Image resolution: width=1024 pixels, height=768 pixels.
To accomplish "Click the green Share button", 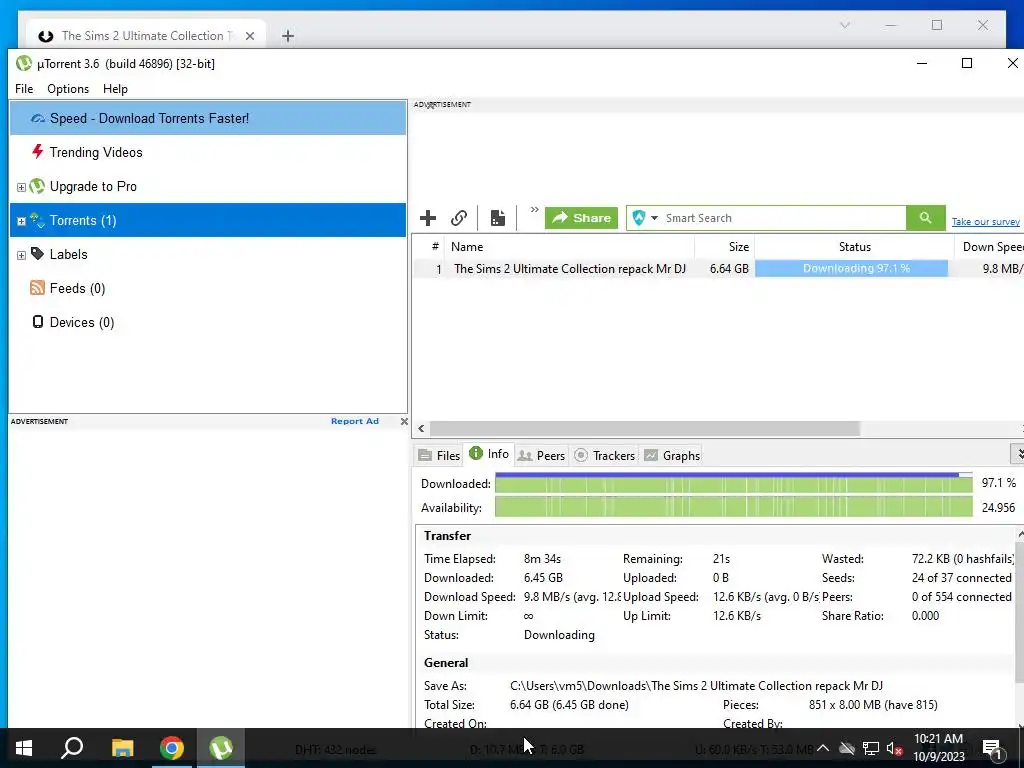I will (581, 218).
